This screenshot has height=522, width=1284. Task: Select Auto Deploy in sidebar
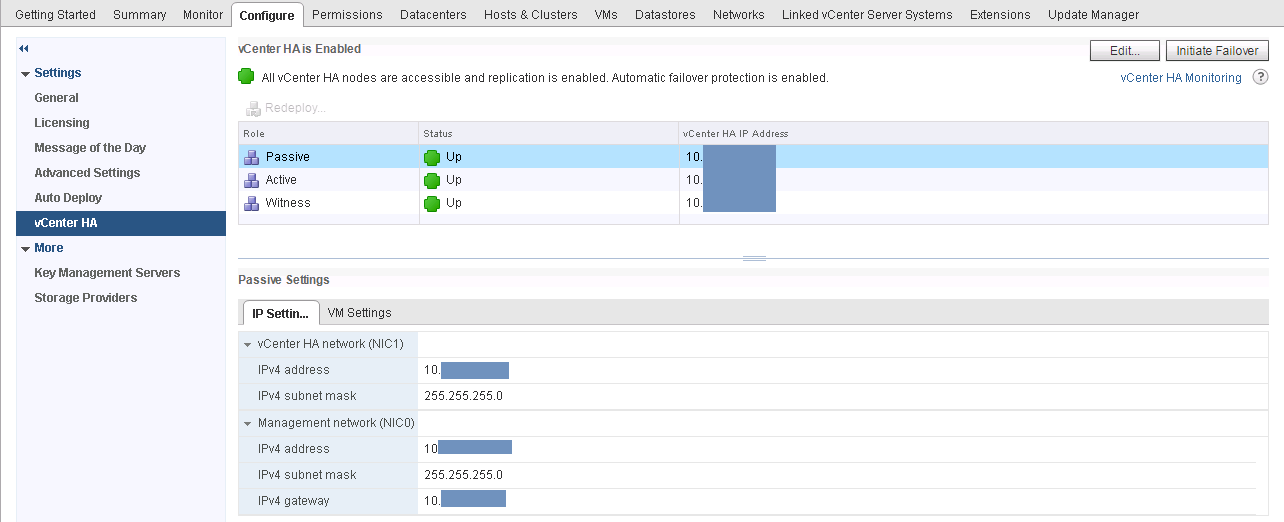tap(68, 198)
